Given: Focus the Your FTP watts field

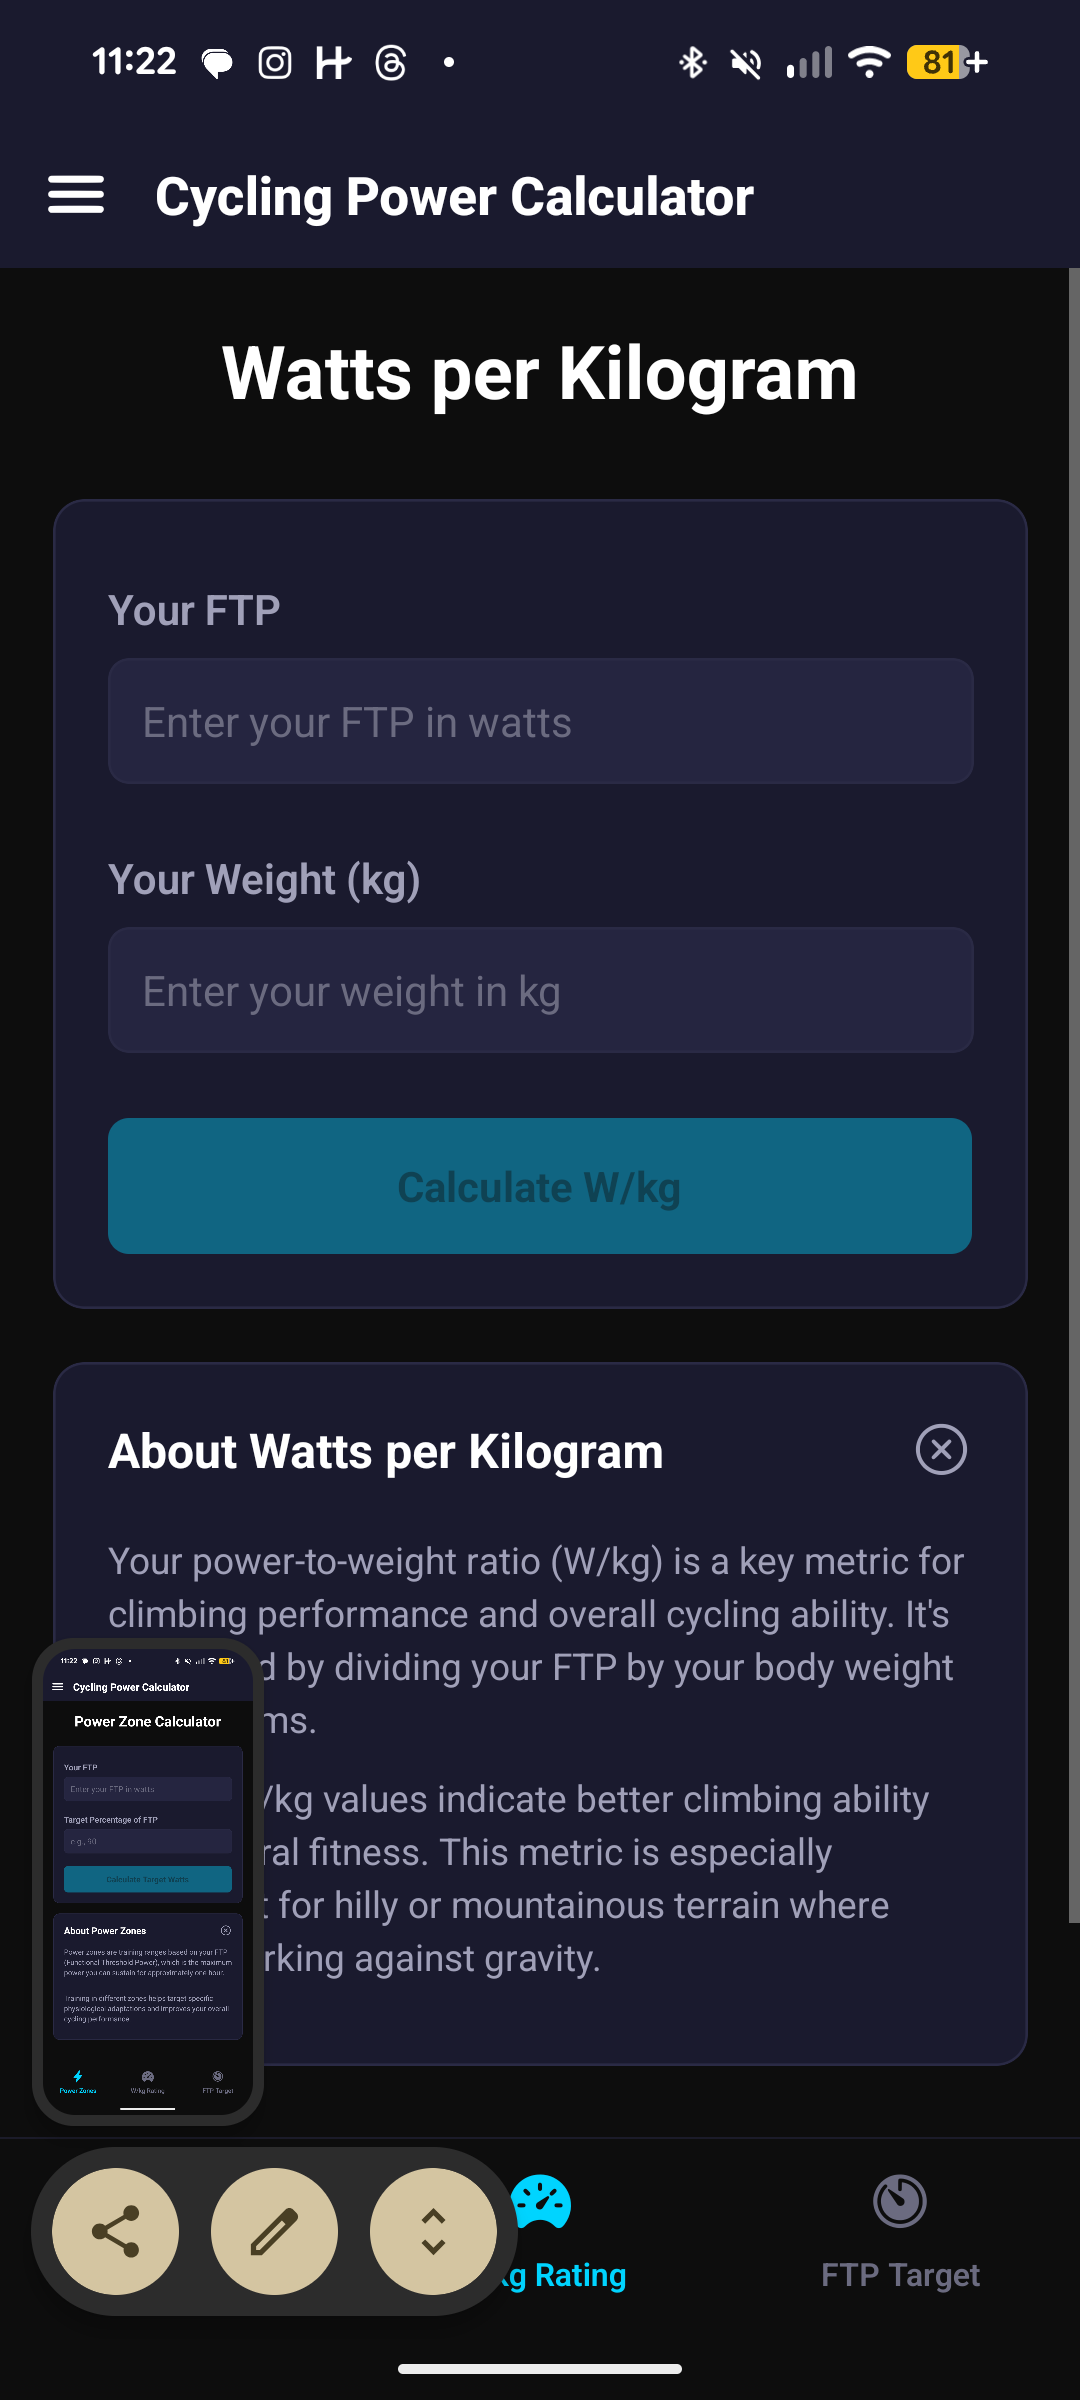Looking at the screenshot, I should click(x=540, y=721).
